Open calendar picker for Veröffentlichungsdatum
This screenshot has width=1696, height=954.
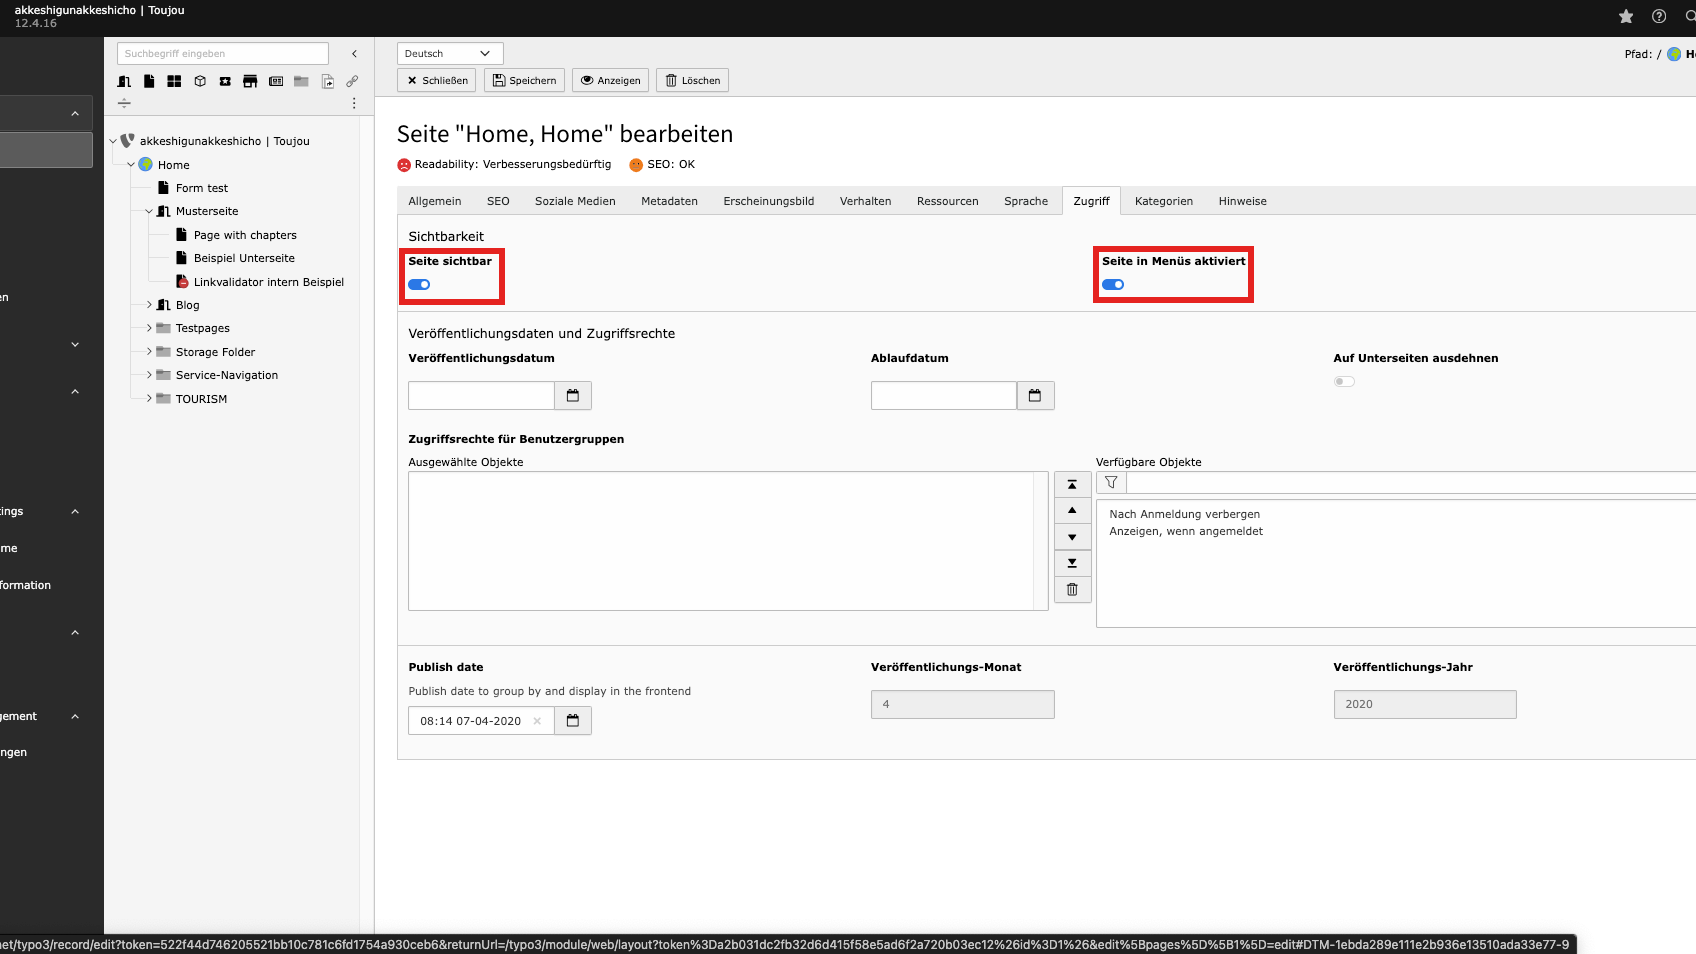coord(573,396)
